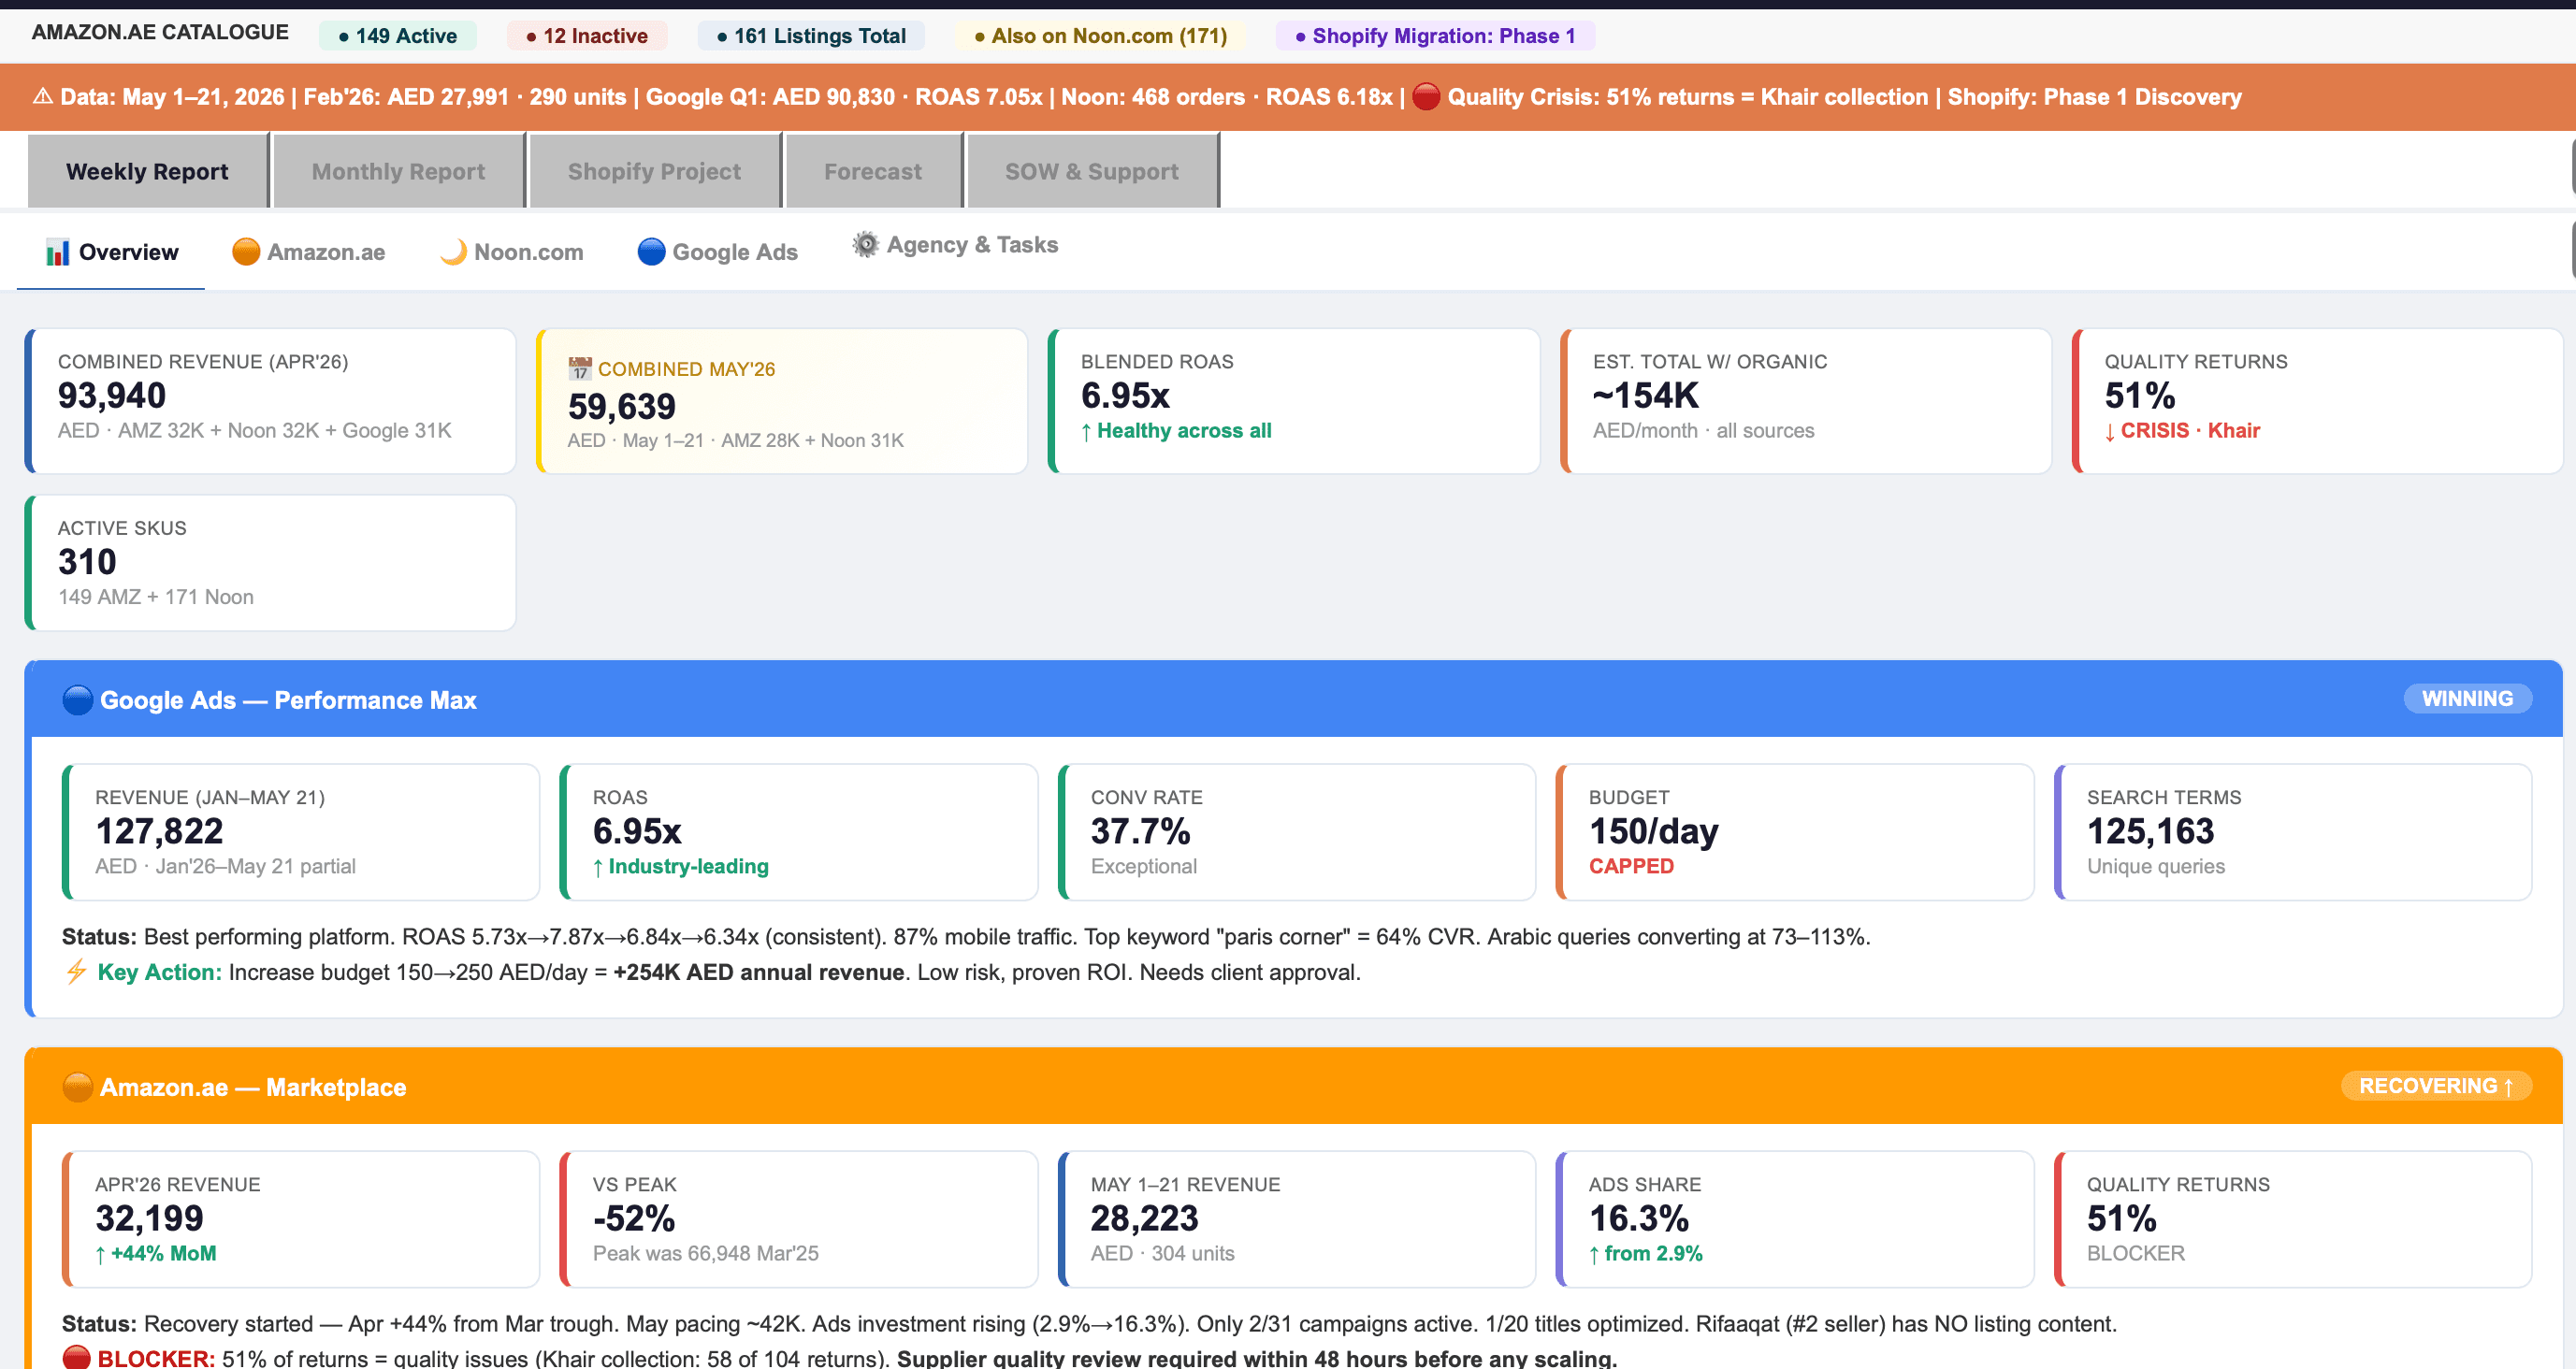Select the VS Peak -52% card

(799, 1219)
